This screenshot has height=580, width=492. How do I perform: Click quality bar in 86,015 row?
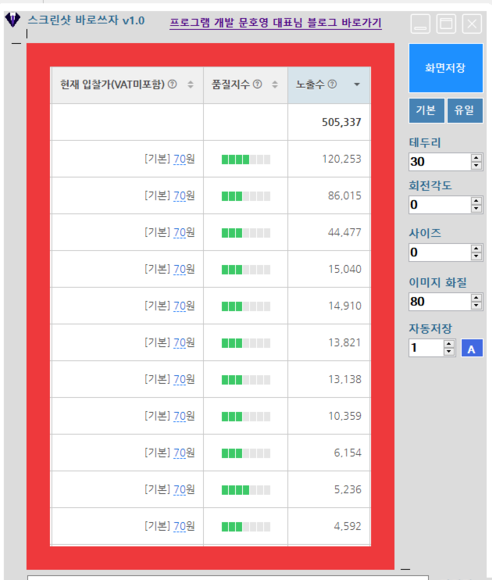(x=246, y=196)
